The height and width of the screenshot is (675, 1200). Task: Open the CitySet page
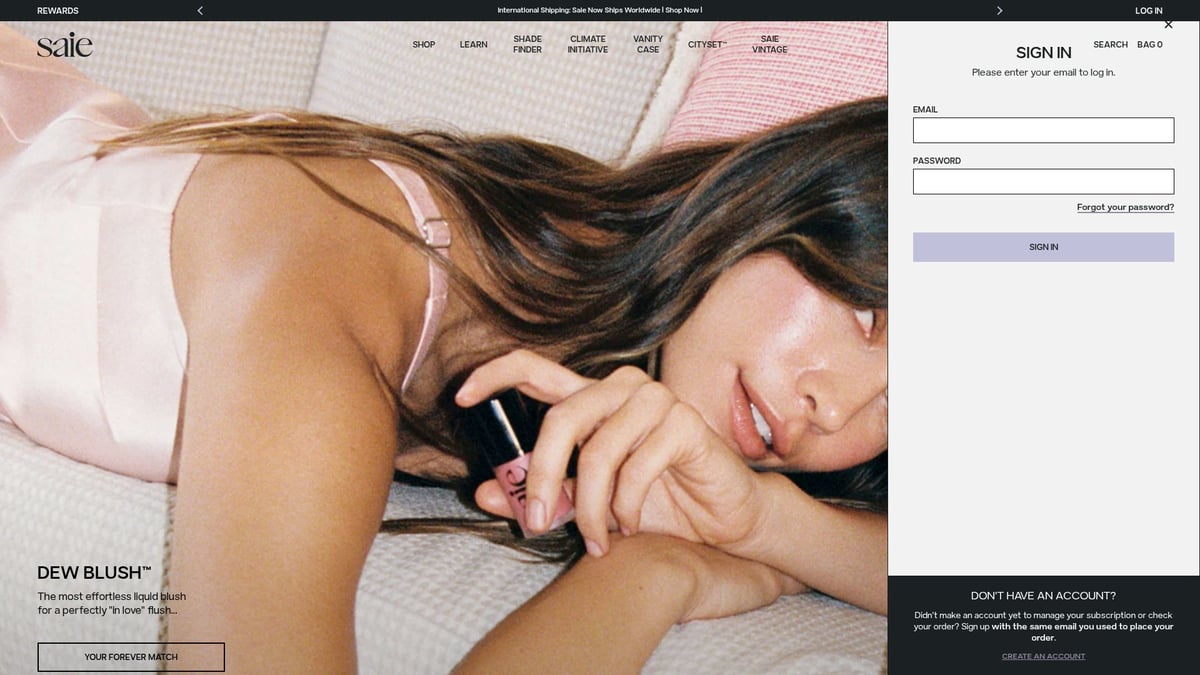pyautogui.click(x=707, y=45)
